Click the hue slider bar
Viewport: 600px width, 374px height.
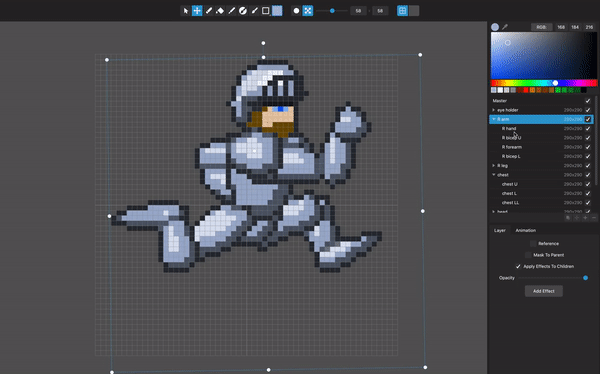544,83
